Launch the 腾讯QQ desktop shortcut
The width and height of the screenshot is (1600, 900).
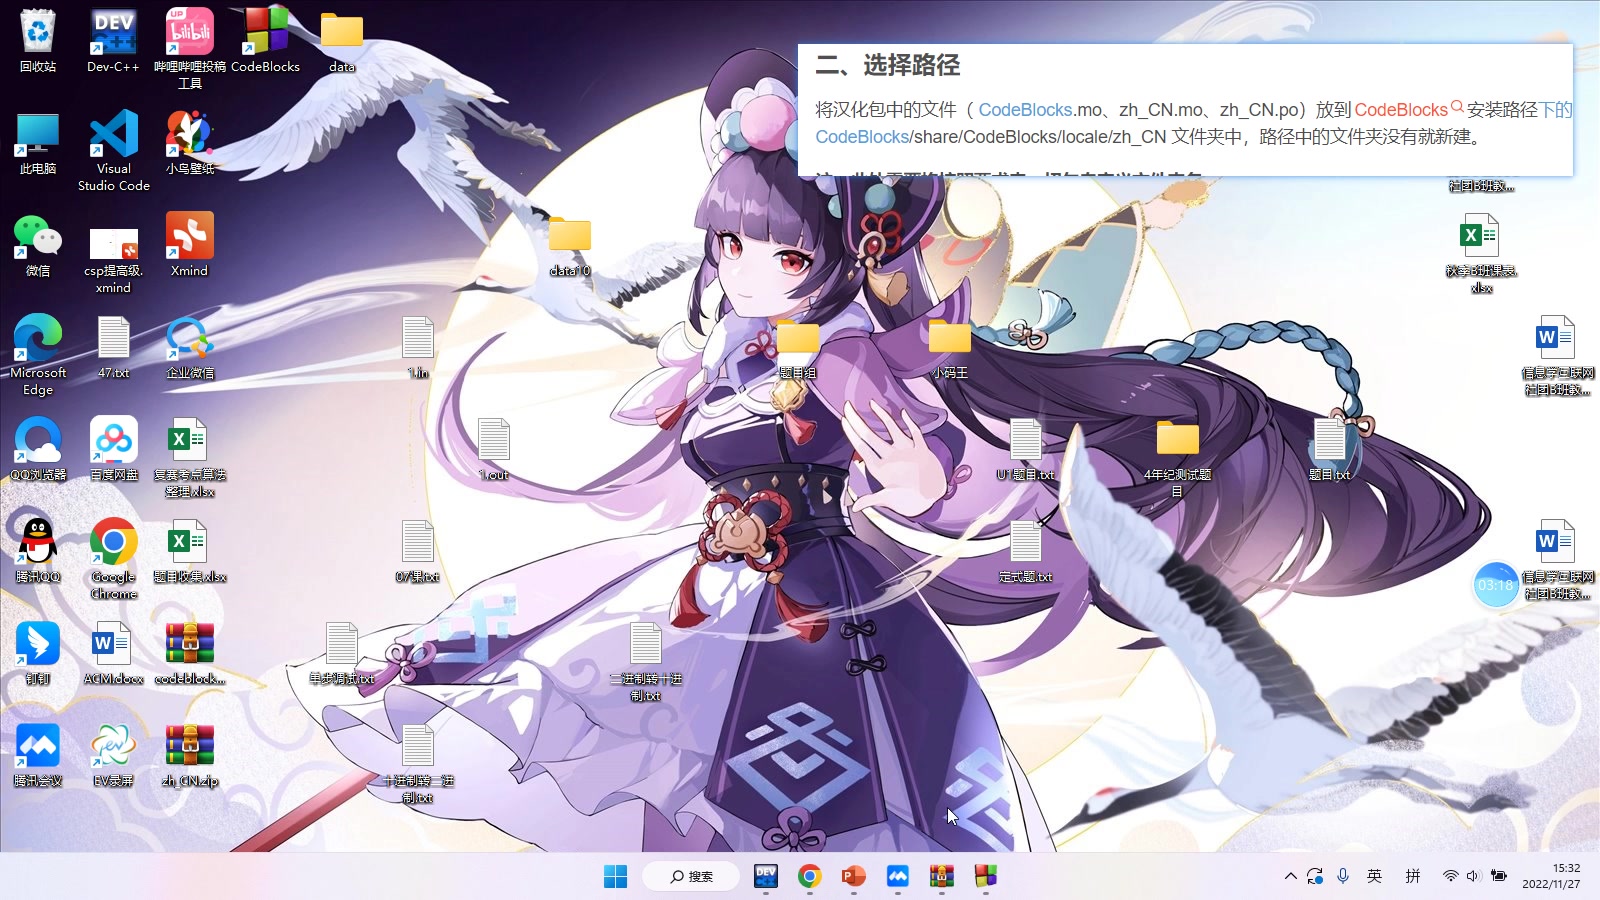(x=38, y=552)
